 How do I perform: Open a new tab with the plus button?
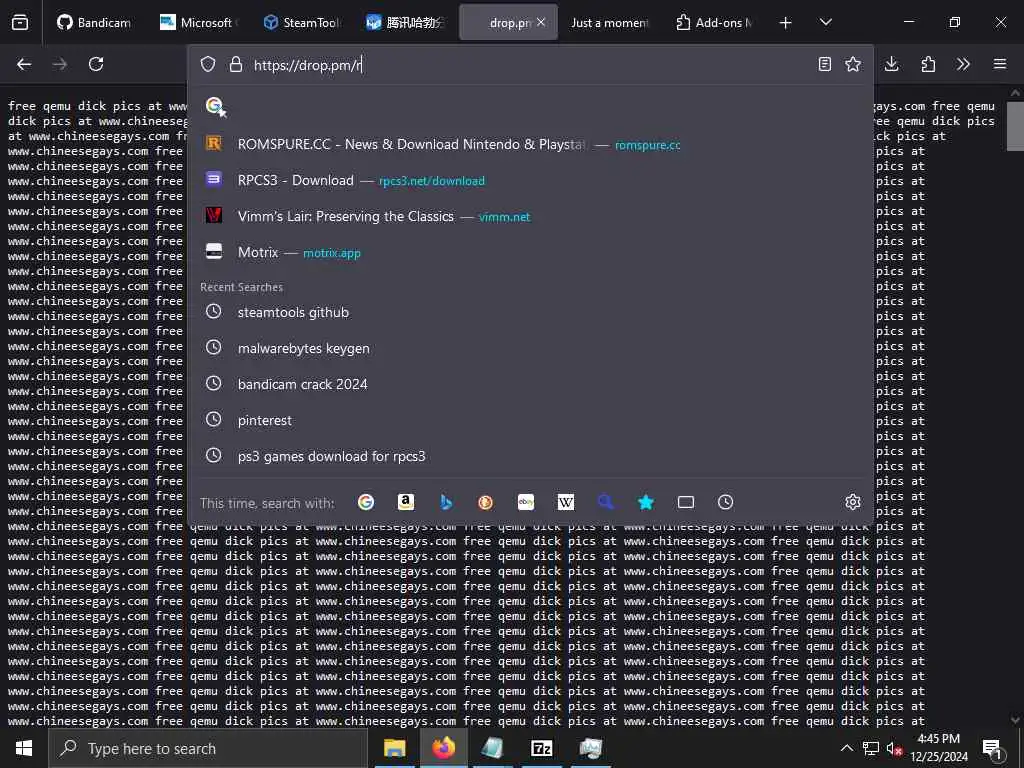click(786, 23)
